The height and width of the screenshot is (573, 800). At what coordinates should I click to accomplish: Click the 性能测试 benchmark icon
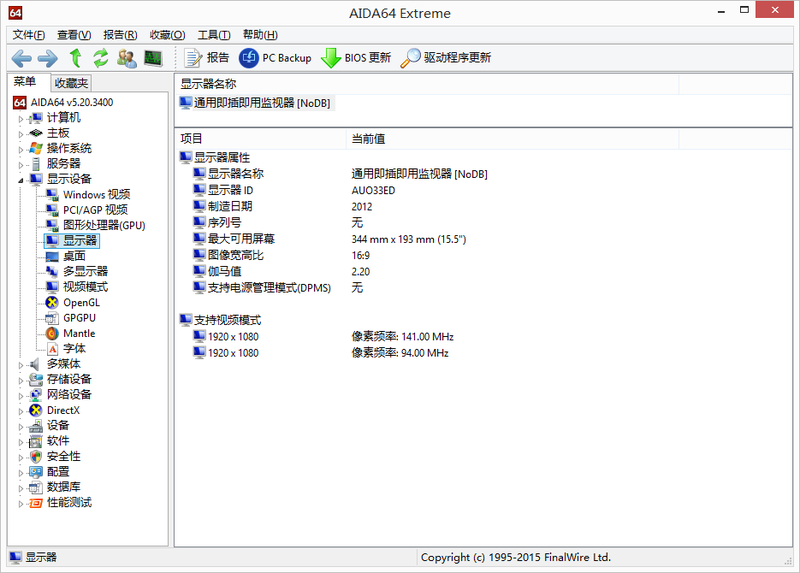coord(35,503)
